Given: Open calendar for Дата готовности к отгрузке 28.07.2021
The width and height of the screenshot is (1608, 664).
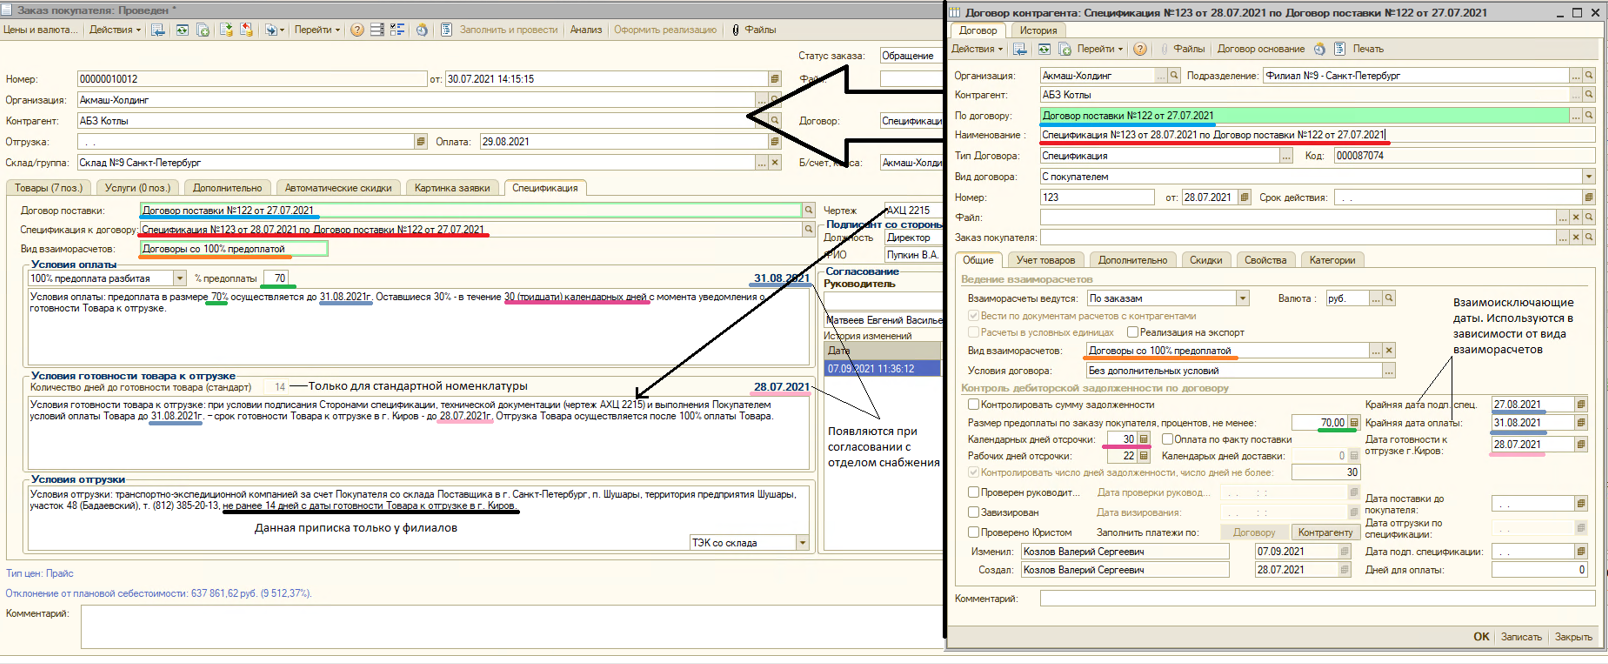Looking at the screenshot, I should pos(1581,445).
